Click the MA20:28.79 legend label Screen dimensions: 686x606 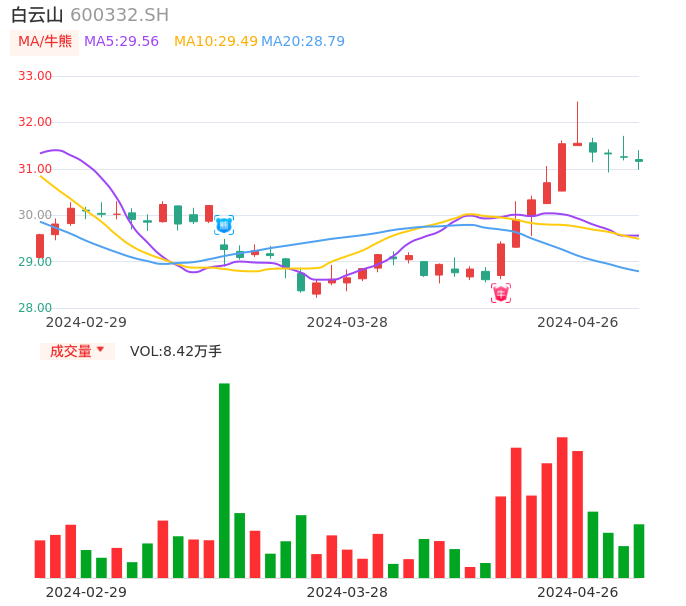click(x=303, y=42)
